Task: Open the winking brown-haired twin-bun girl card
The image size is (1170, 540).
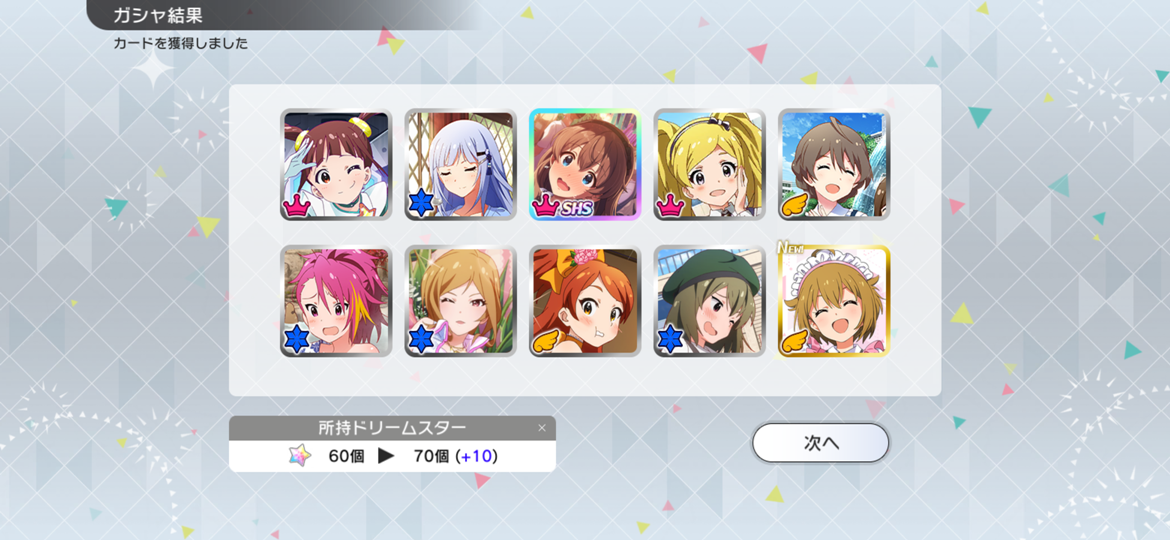Action: [x=336, y=165]
